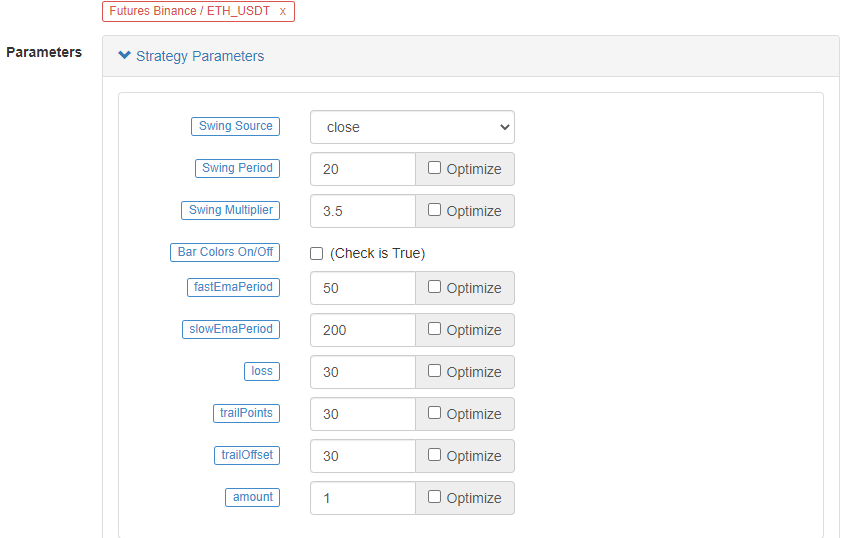Image resolution: width=850 pixels, height=538 pixels.
Task: Select the amount input field
Action: click(362, 498)
